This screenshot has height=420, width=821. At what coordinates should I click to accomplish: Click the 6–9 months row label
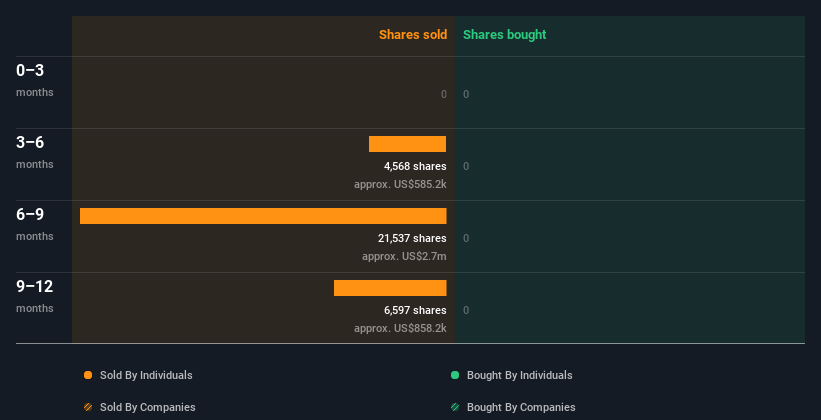click(x=35, y=224)
